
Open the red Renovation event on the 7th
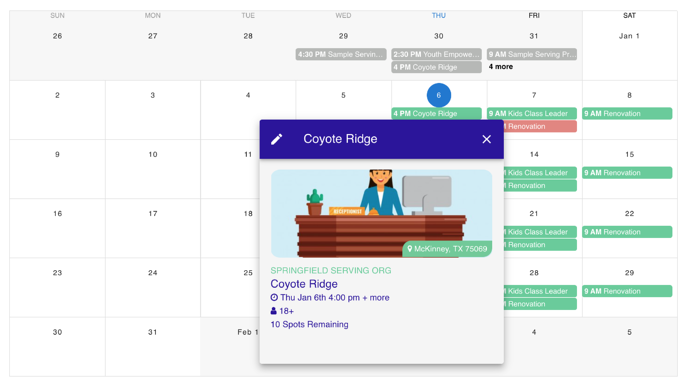click(540, 126)
